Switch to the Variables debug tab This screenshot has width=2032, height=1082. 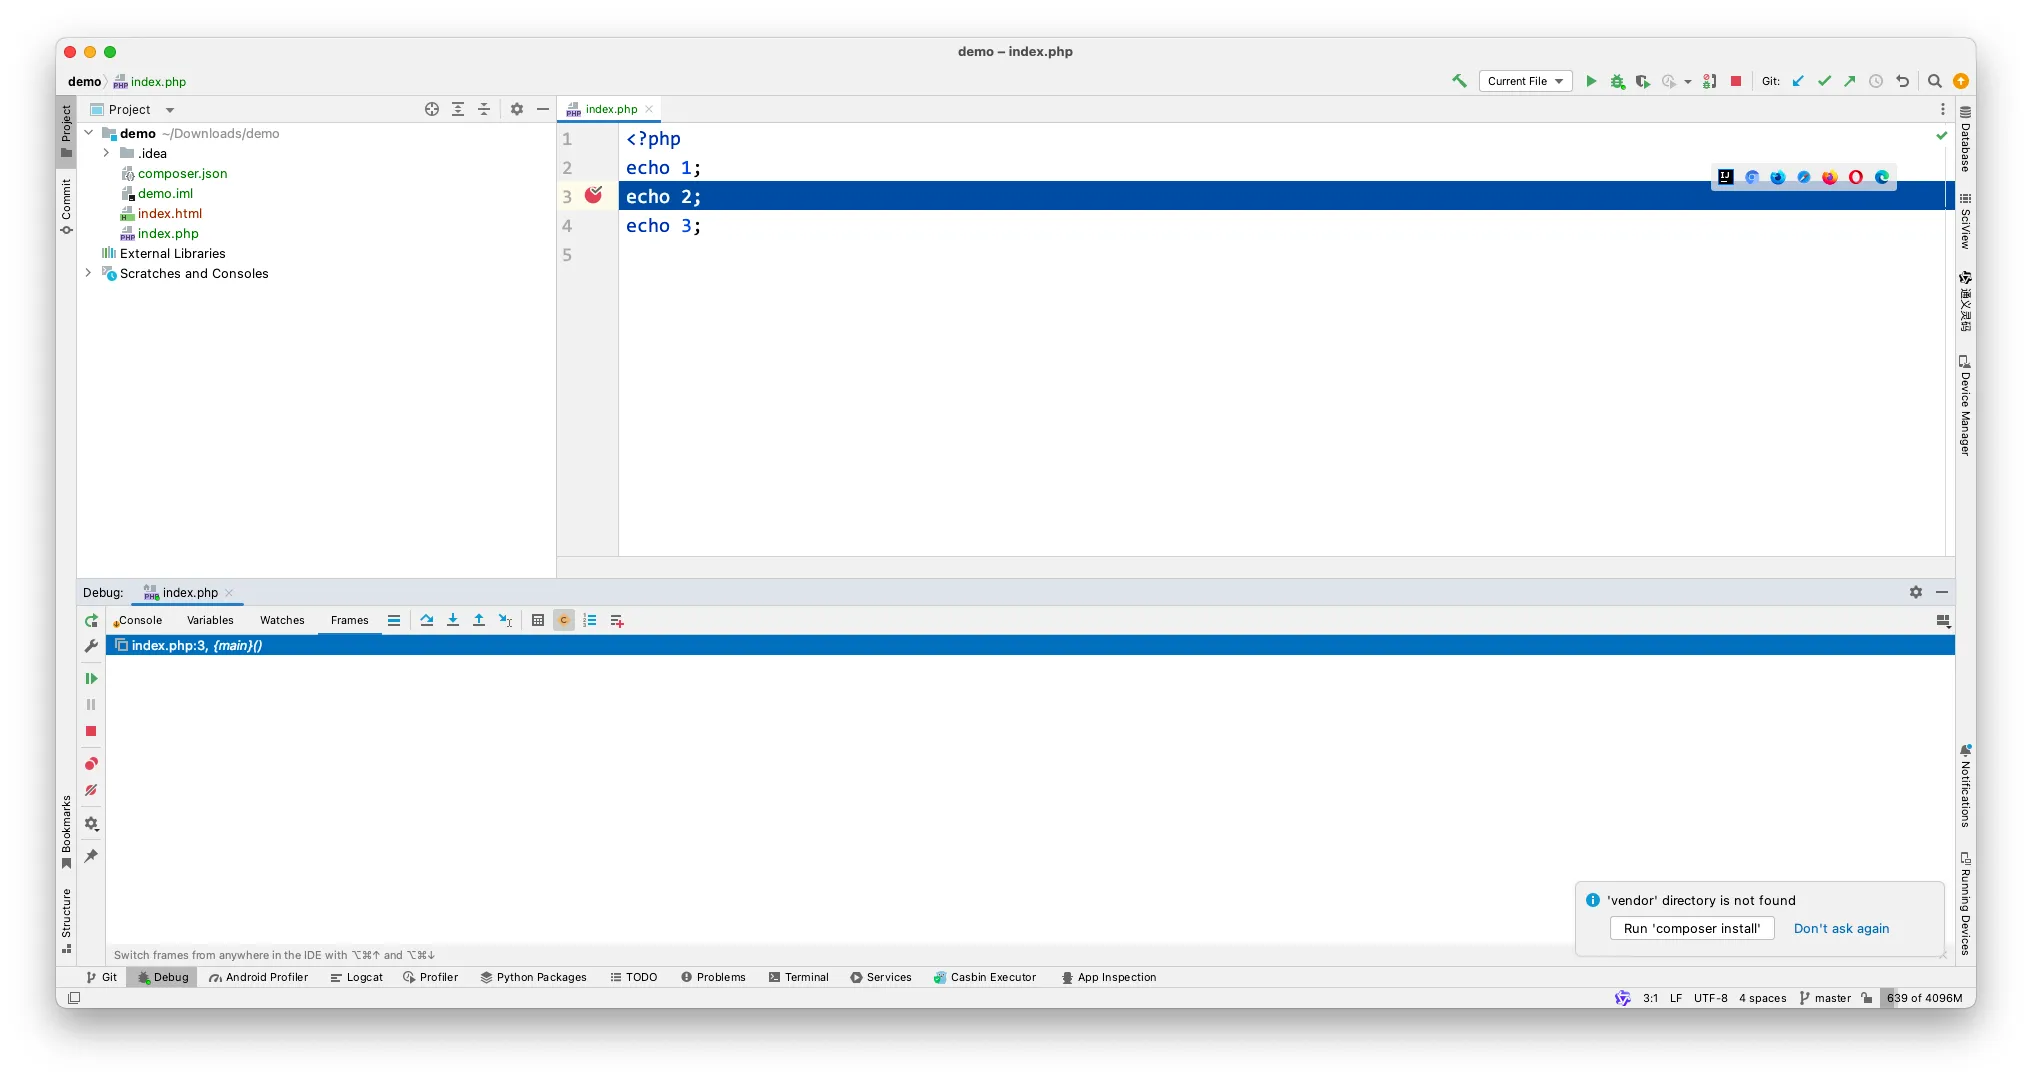tap(210, 620)
